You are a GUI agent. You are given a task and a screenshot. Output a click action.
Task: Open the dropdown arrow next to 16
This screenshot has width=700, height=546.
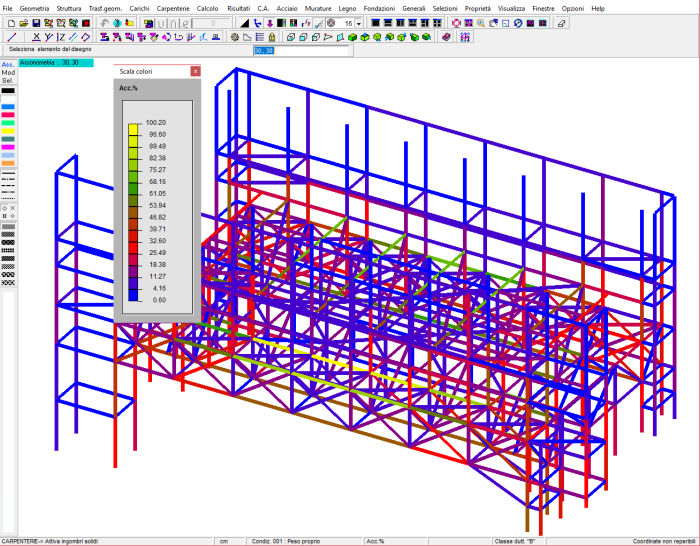click(x=359, y=22)
